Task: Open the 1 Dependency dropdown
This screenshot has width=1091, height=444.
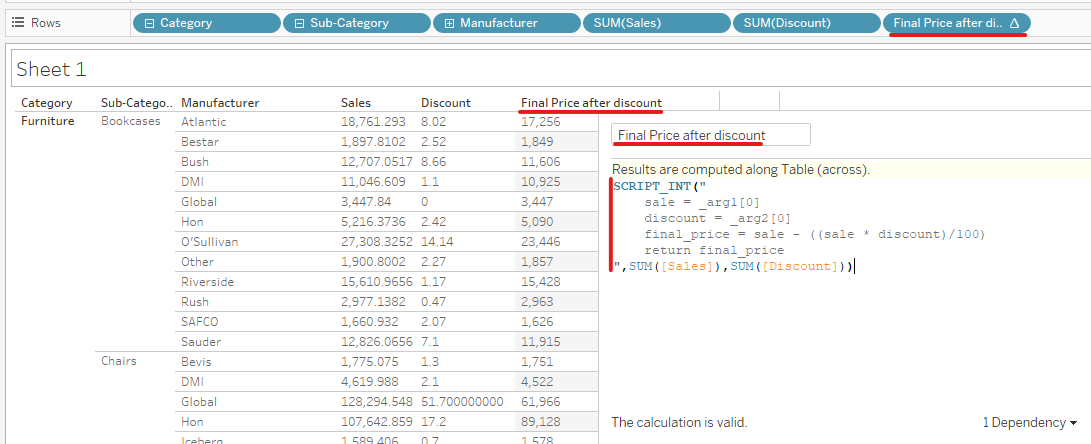Action: (1029, 423)
